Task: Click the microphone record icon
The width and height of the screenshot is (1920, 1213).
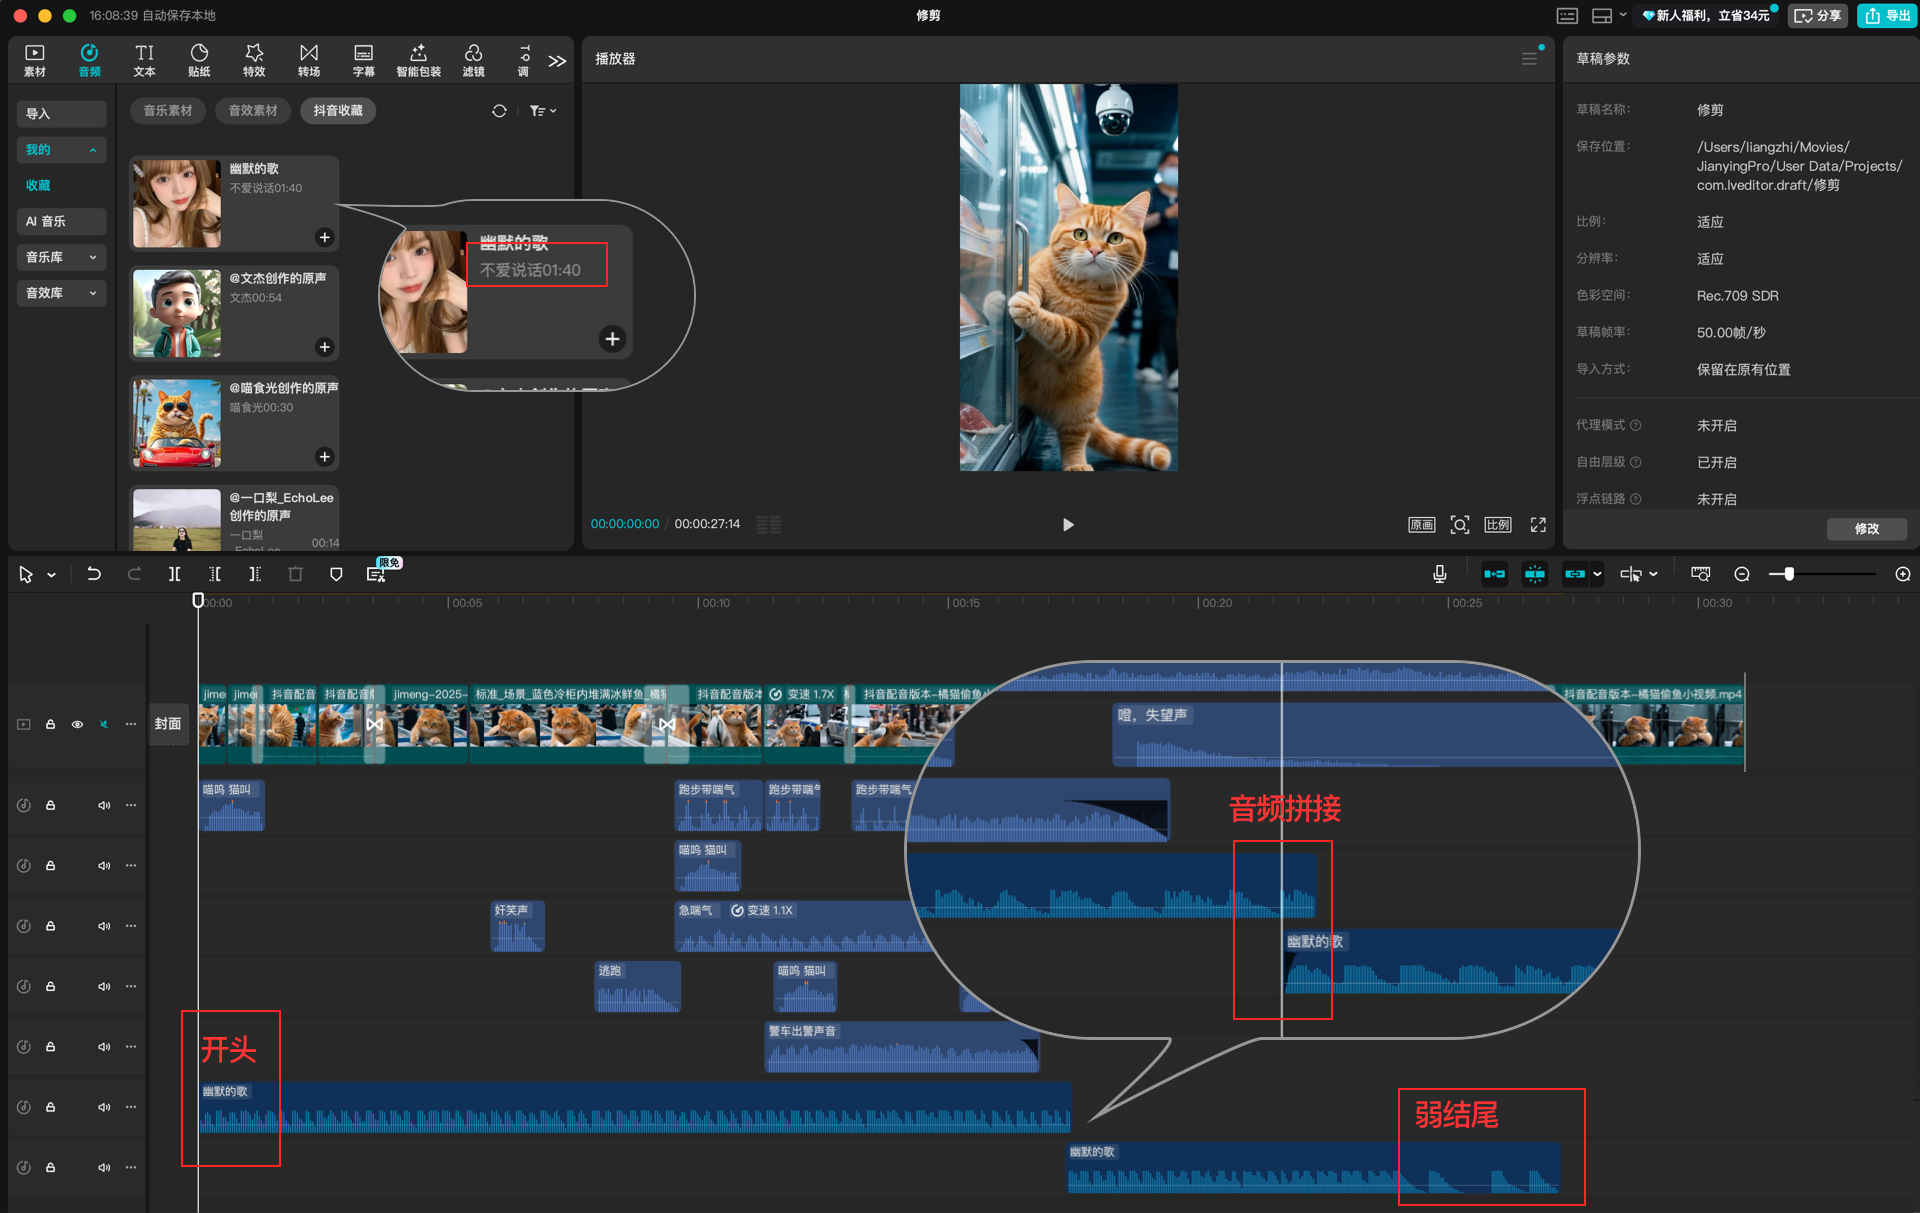Action: coord(1439,574)
